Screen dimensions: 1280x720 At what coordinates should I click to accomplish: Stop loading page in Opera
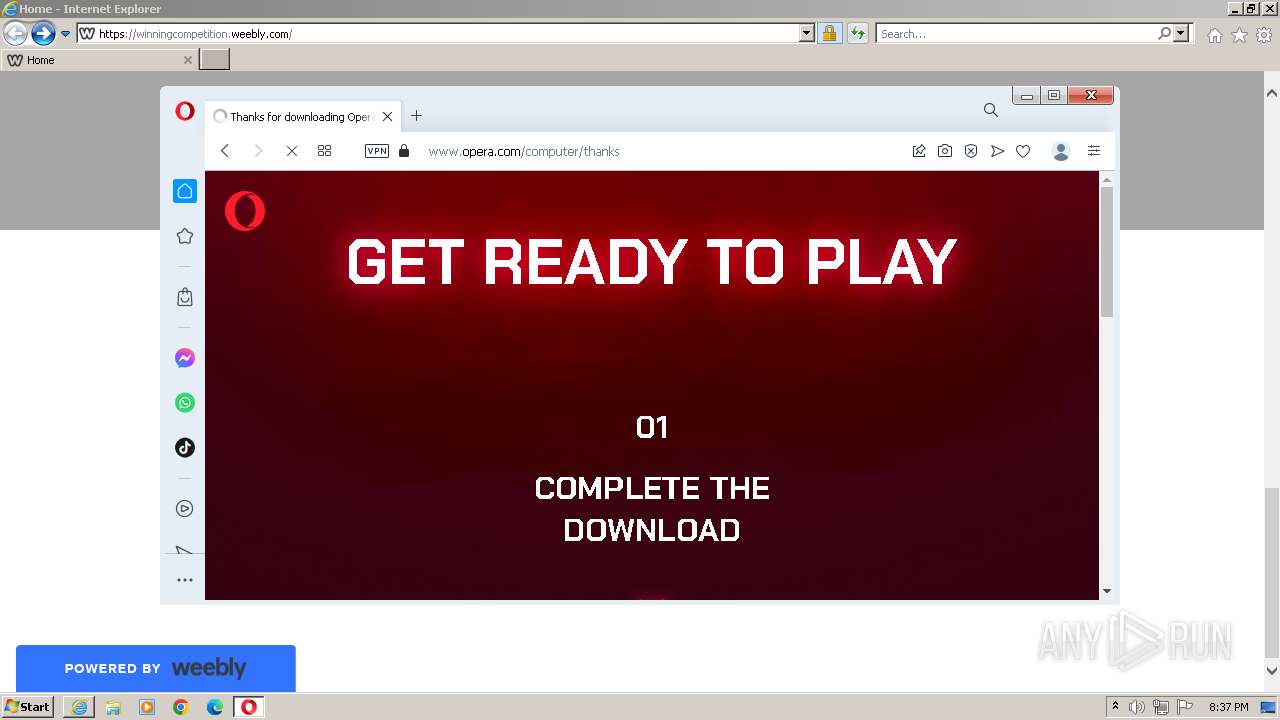291,151
